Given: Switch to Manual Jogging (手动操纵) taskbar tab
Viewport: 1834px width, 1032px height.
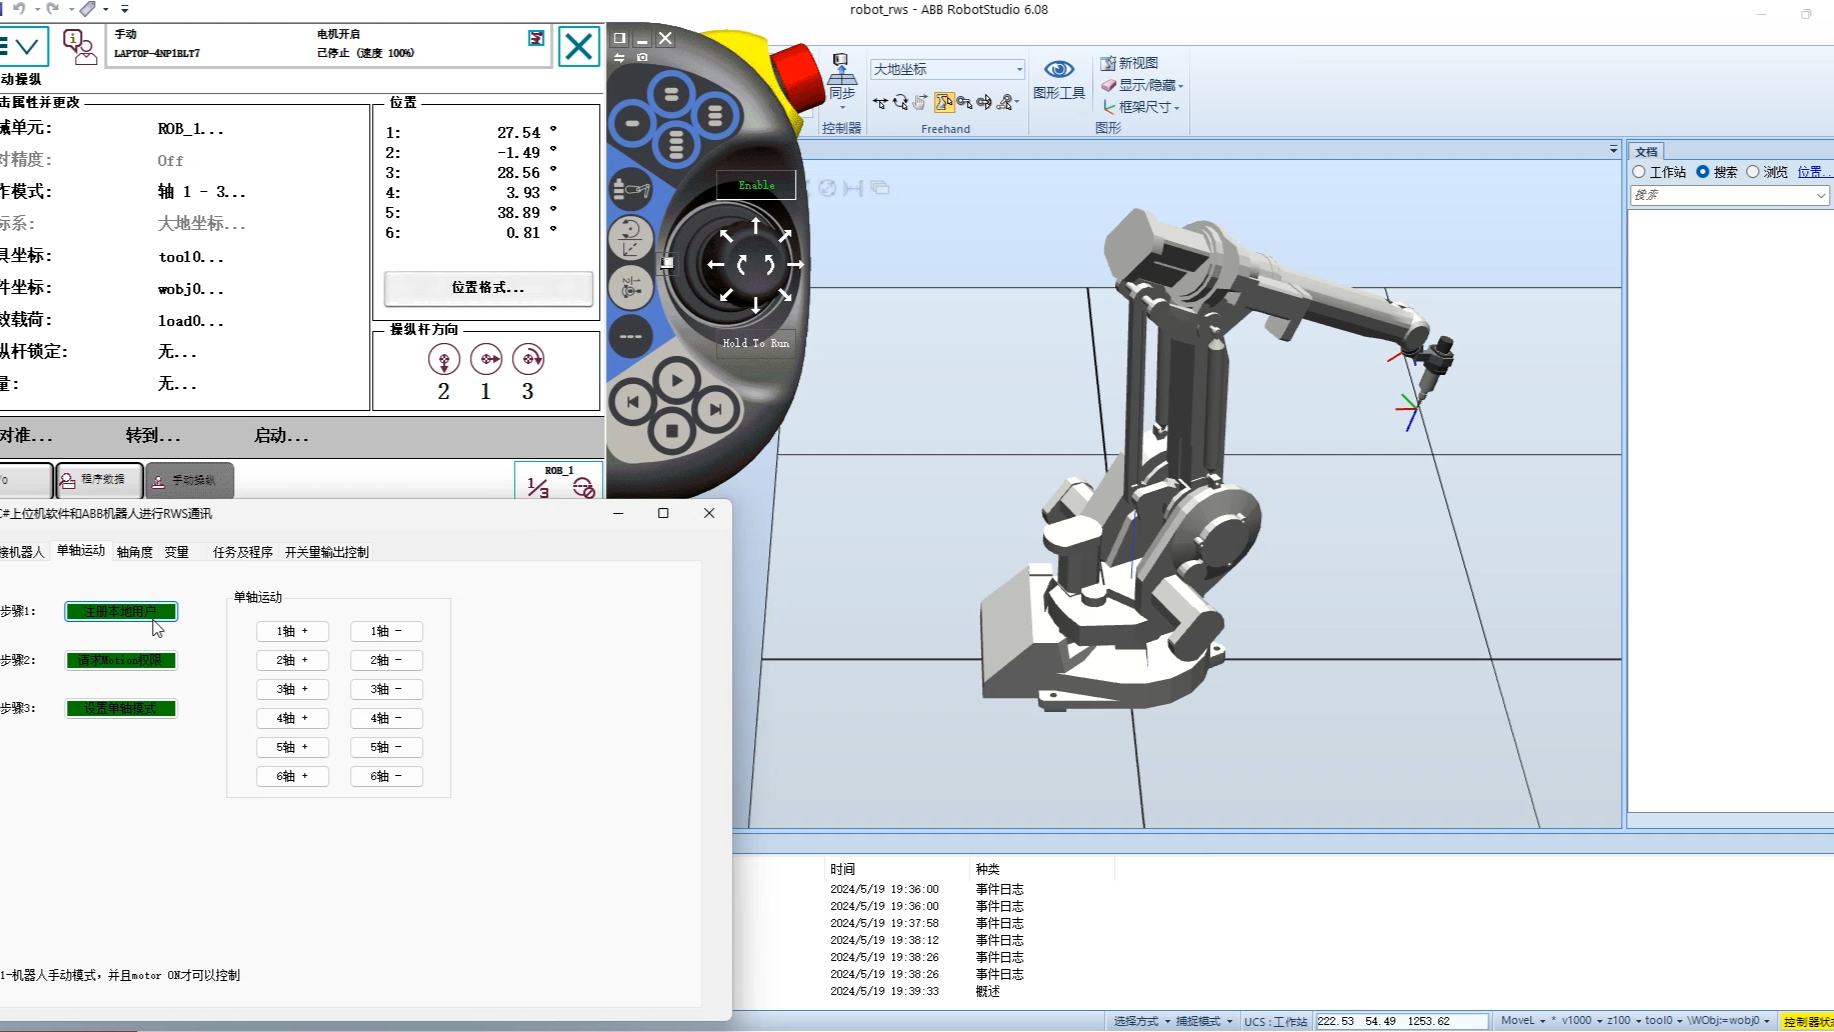Looking at the screenshot, I should click(x=189, y=480).
